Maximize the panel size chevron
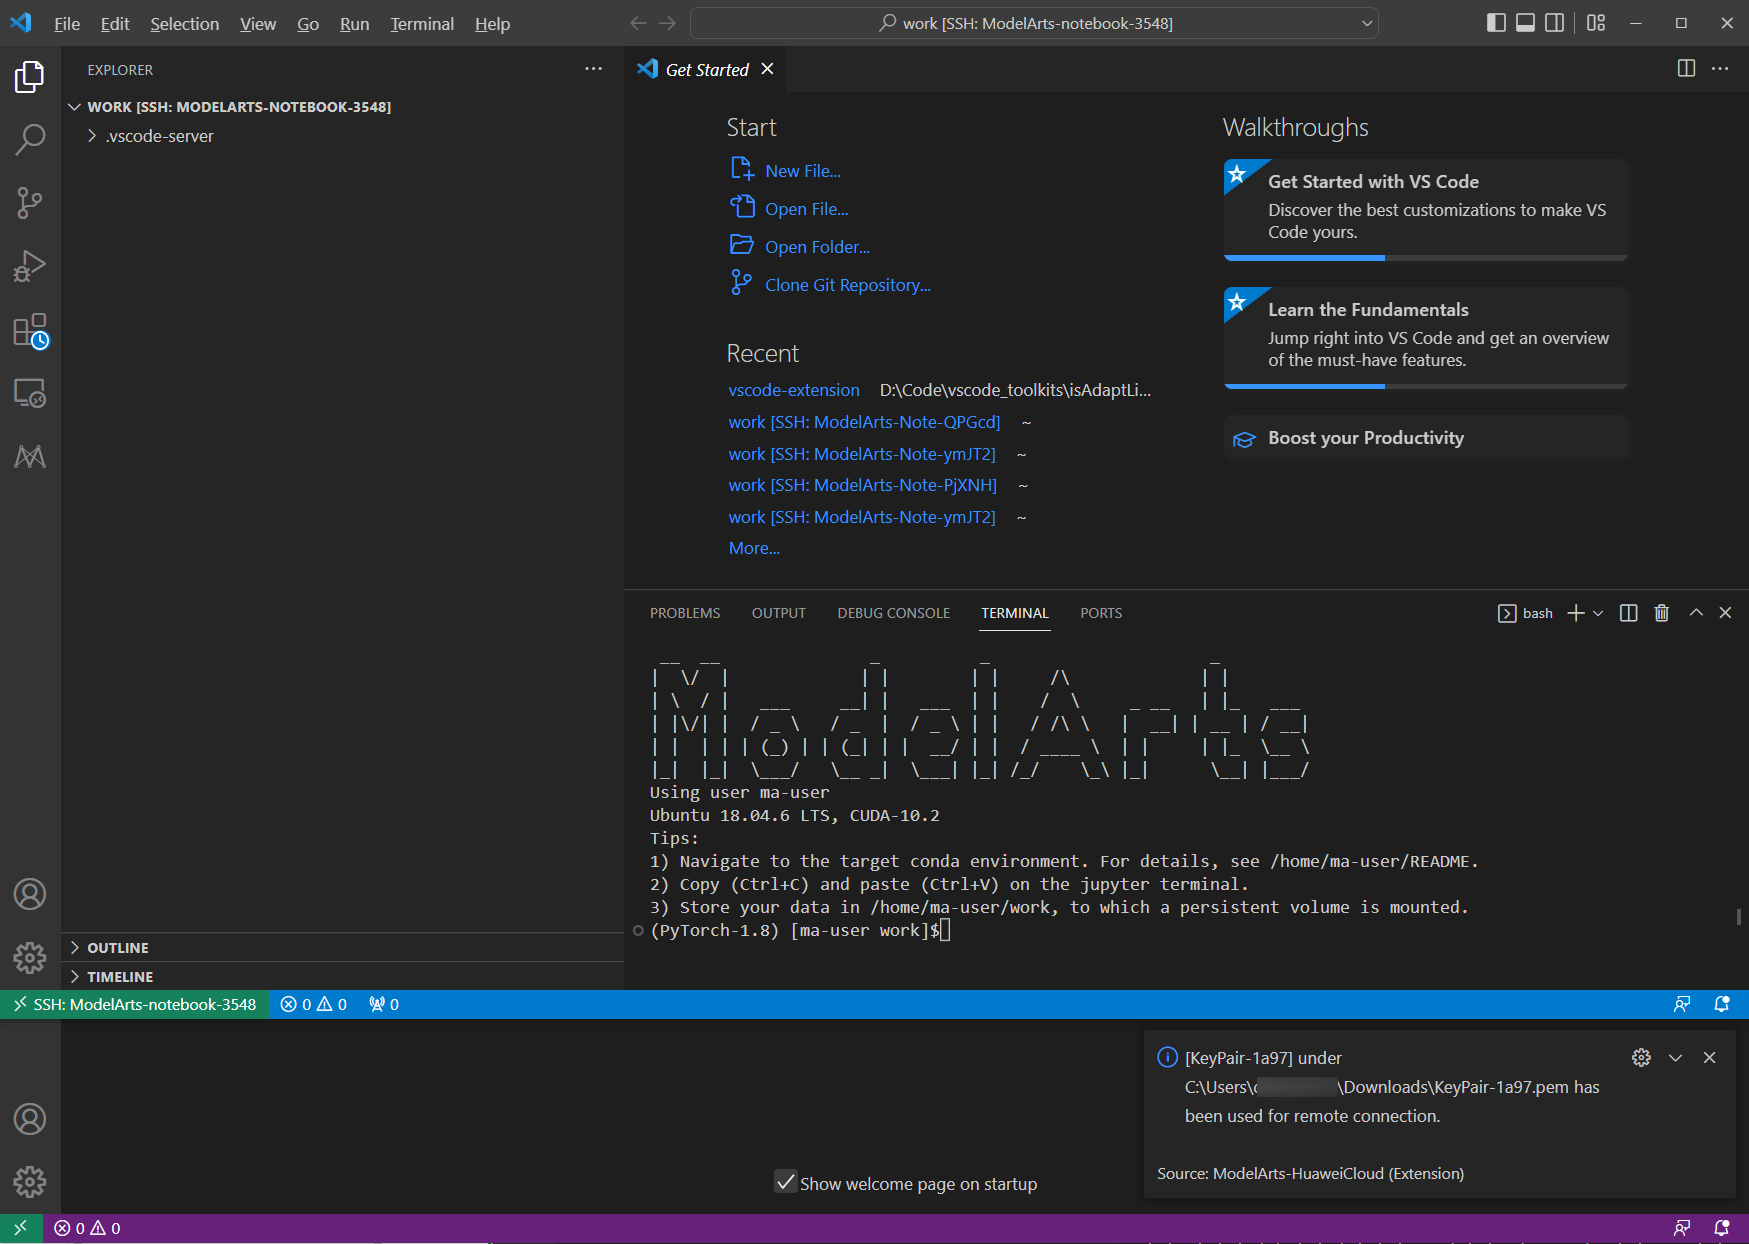1749x1244 pixels. coord(1696,613)
